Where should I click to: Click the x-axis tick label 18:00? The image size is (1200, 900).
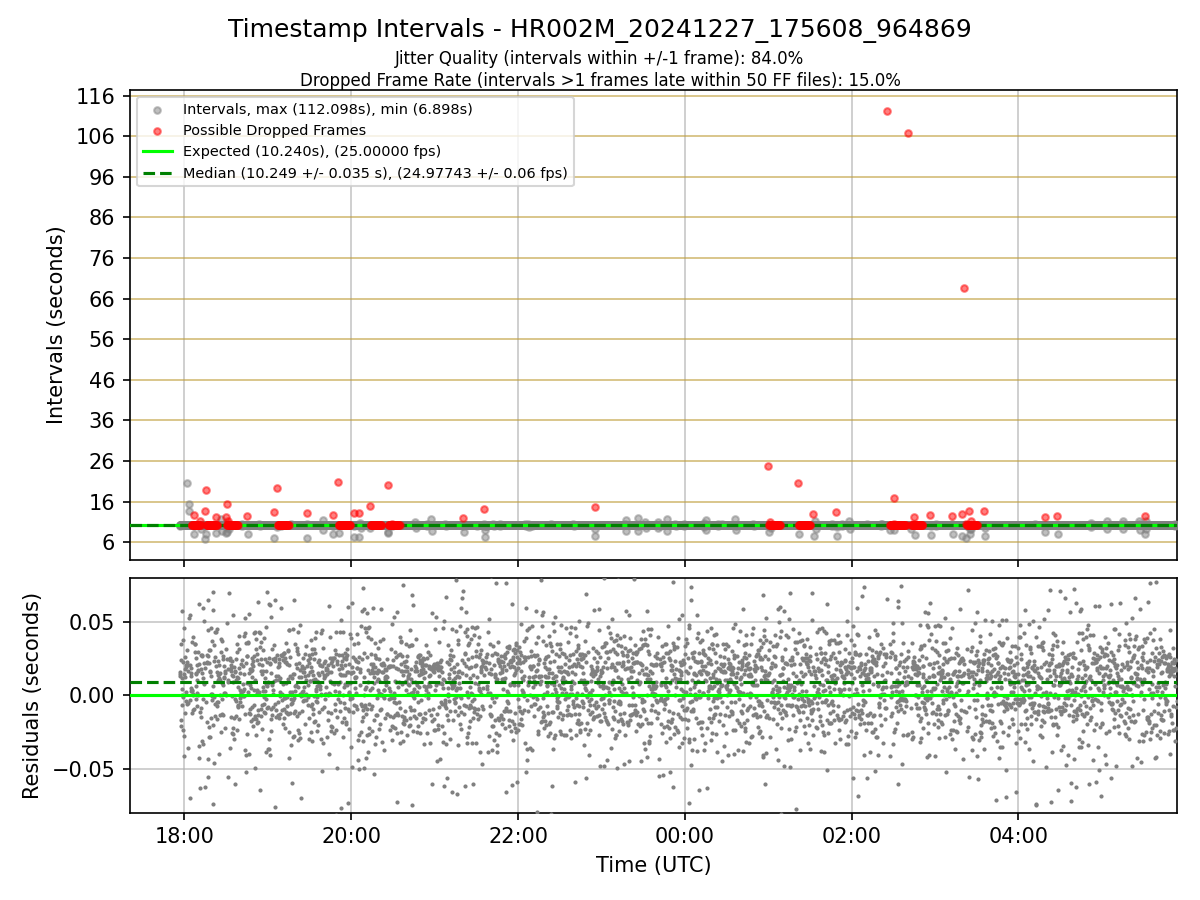pyautogui.click(x=183, y=834)
